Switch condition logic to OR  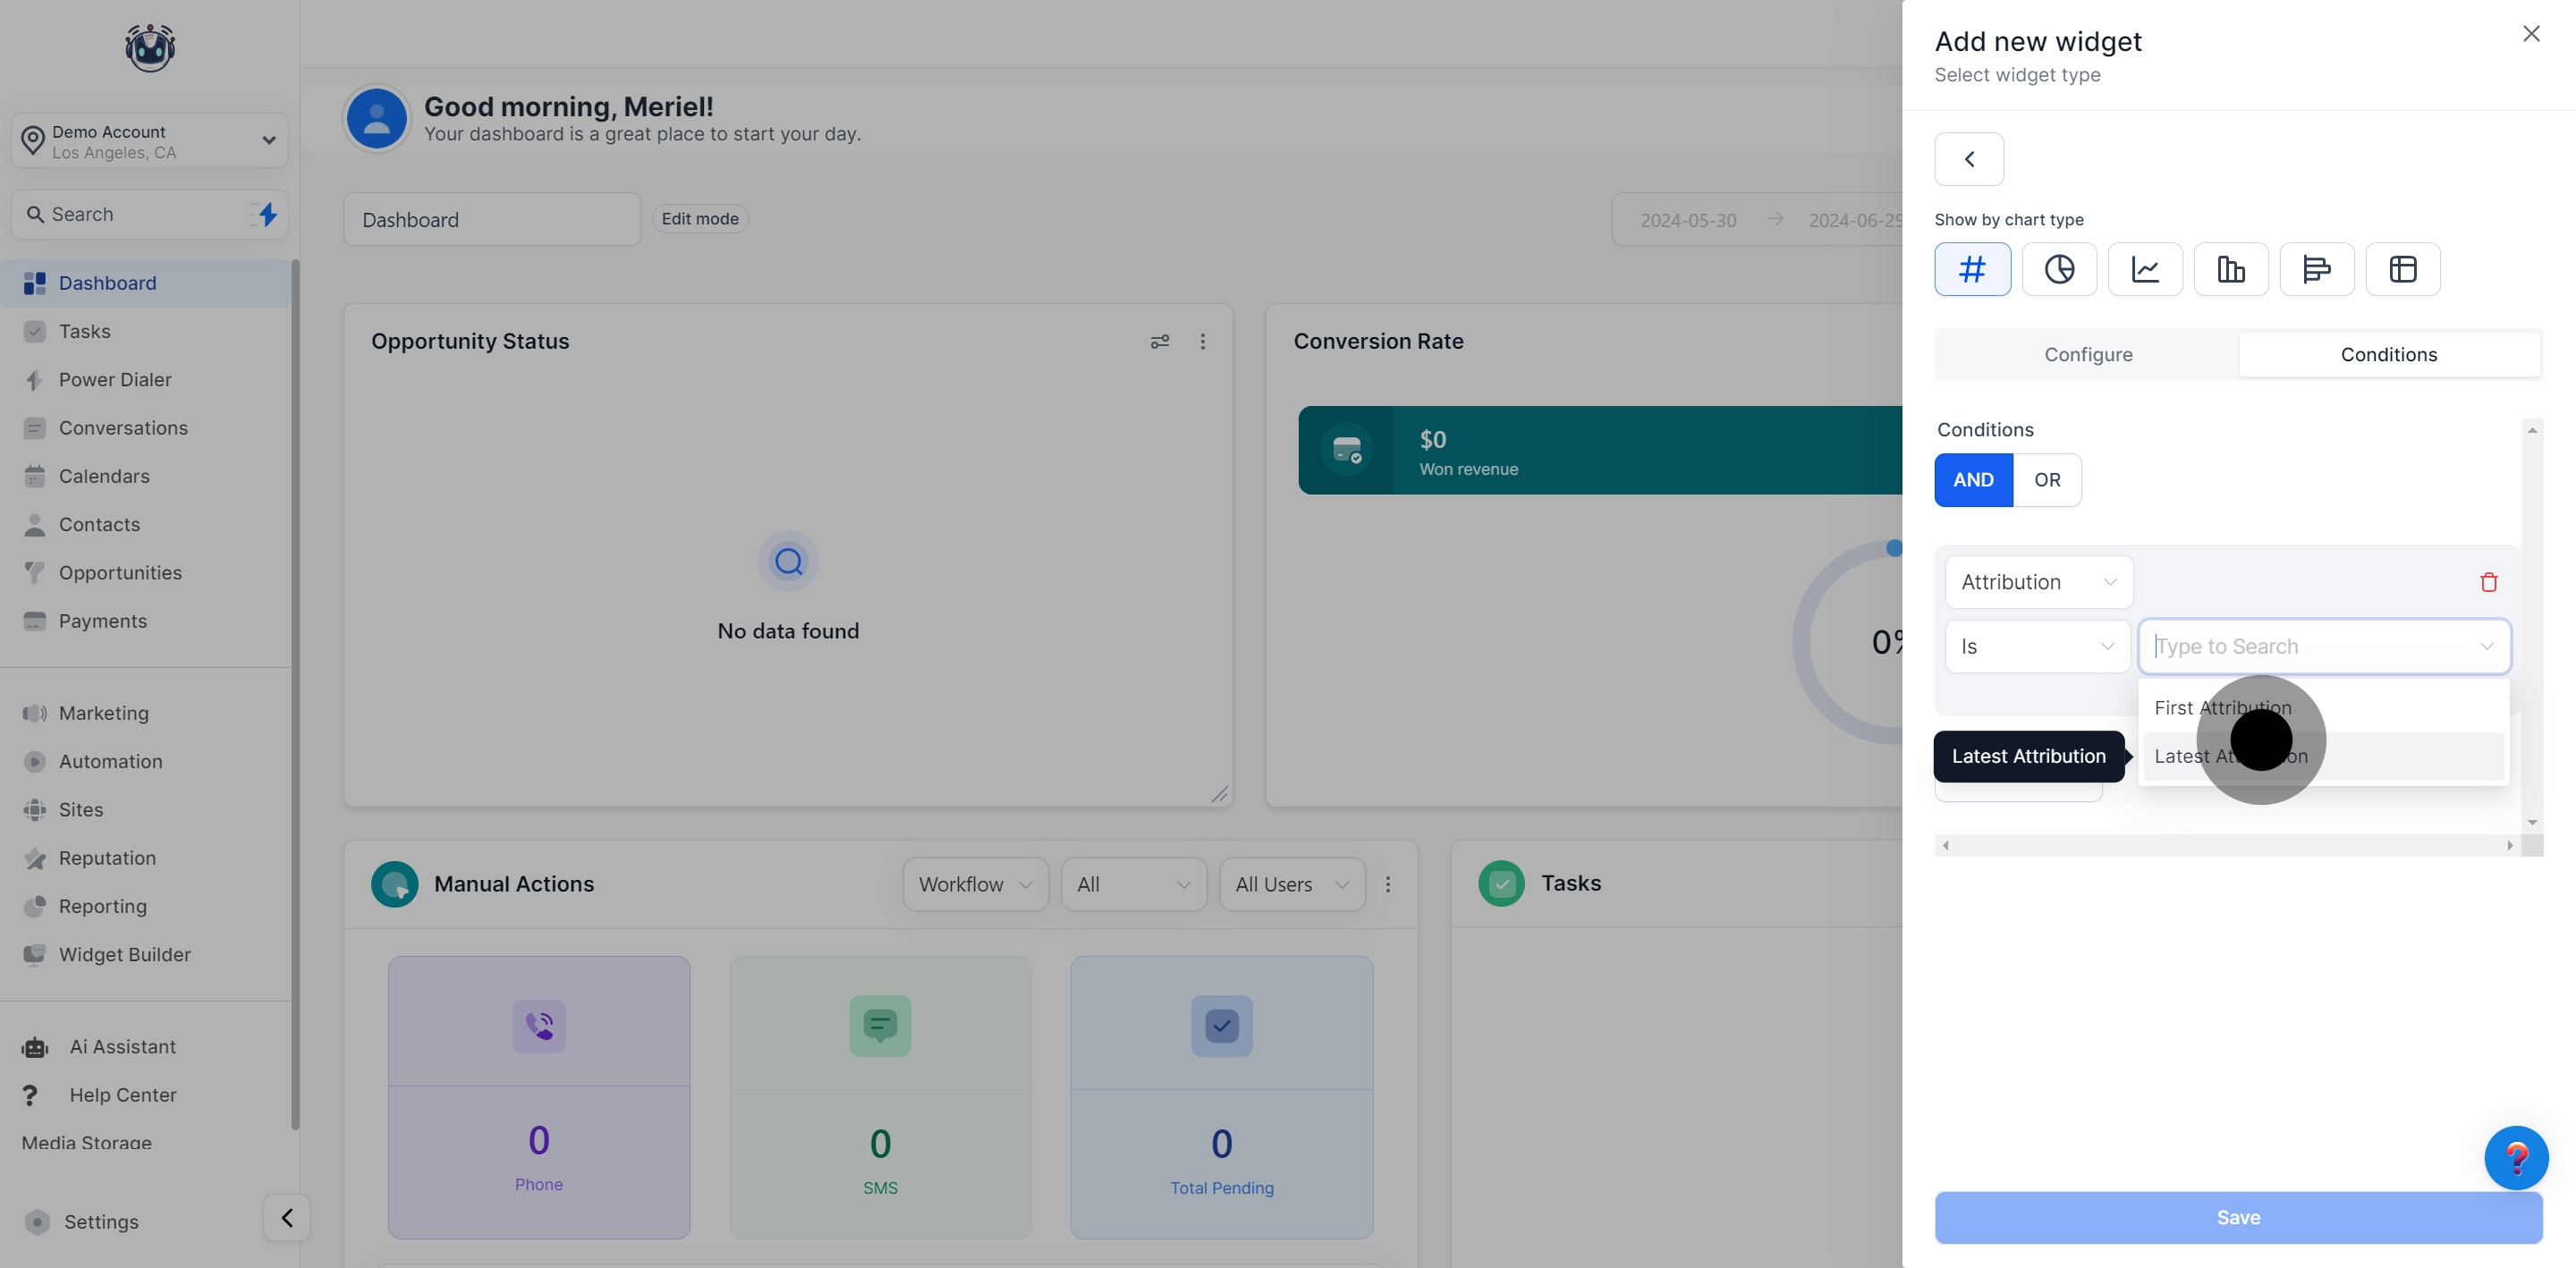(x=2047, y=480)
